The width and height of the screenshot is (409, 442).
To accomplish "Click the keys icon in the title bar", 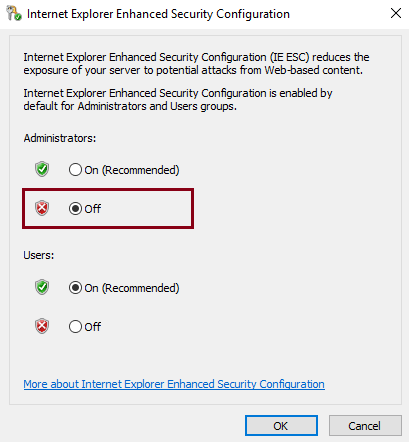I will click(14, 14).
